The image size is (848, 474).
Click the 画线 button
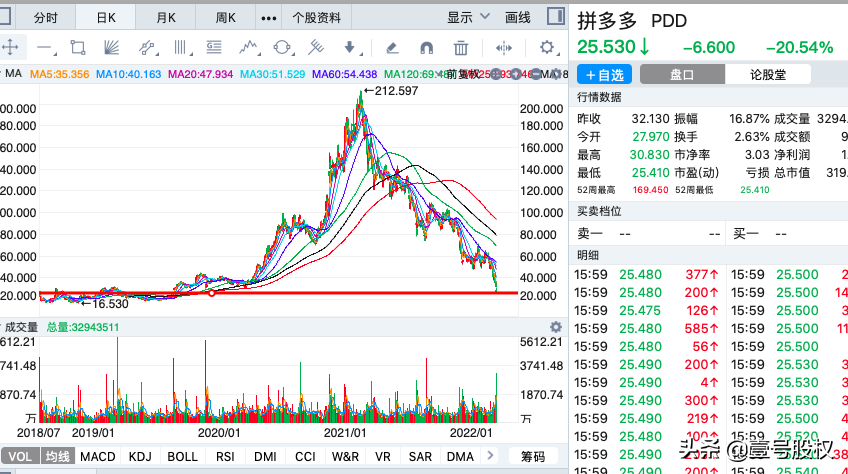click(518, 18)
